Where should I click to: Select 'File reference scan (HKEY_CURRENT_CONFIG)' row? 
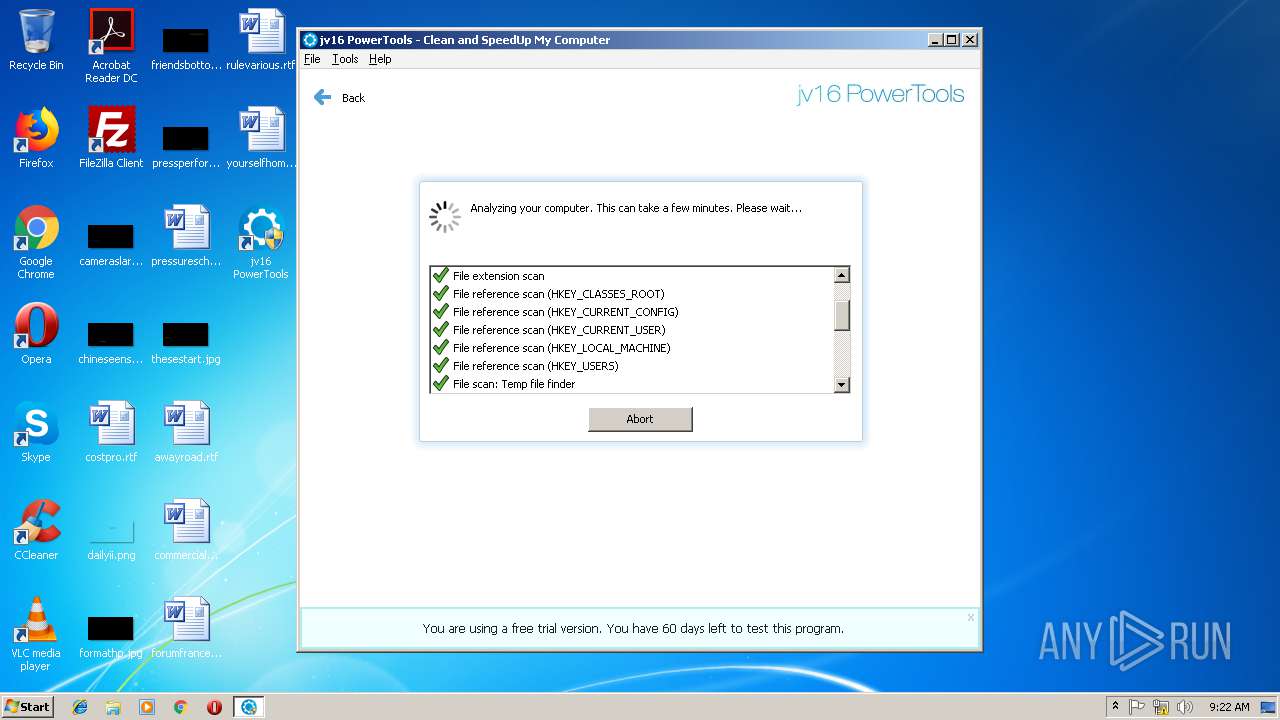[632, 312]
